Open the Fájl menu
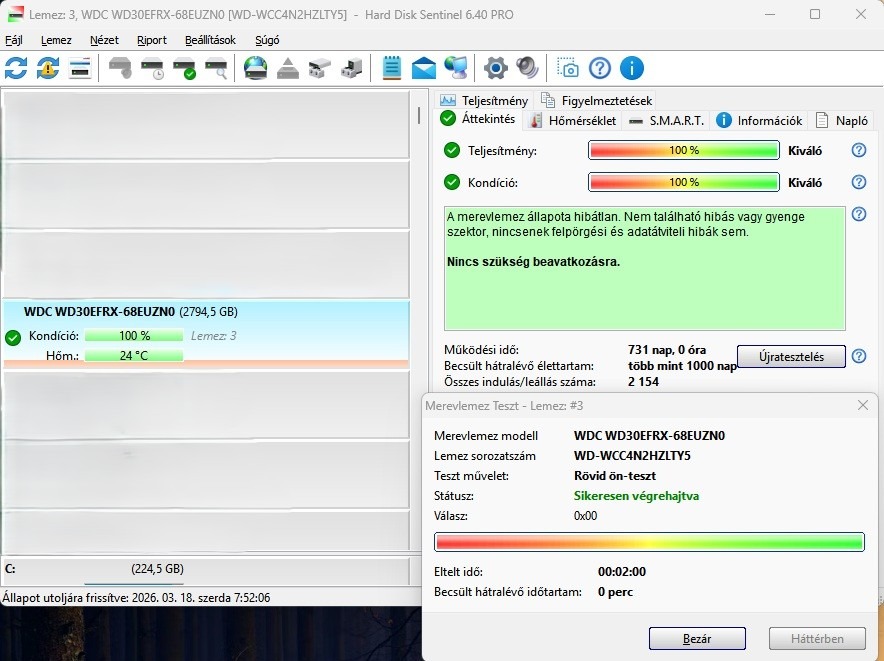Viewport: 884px width, 661px height. [x=14, y=40]
